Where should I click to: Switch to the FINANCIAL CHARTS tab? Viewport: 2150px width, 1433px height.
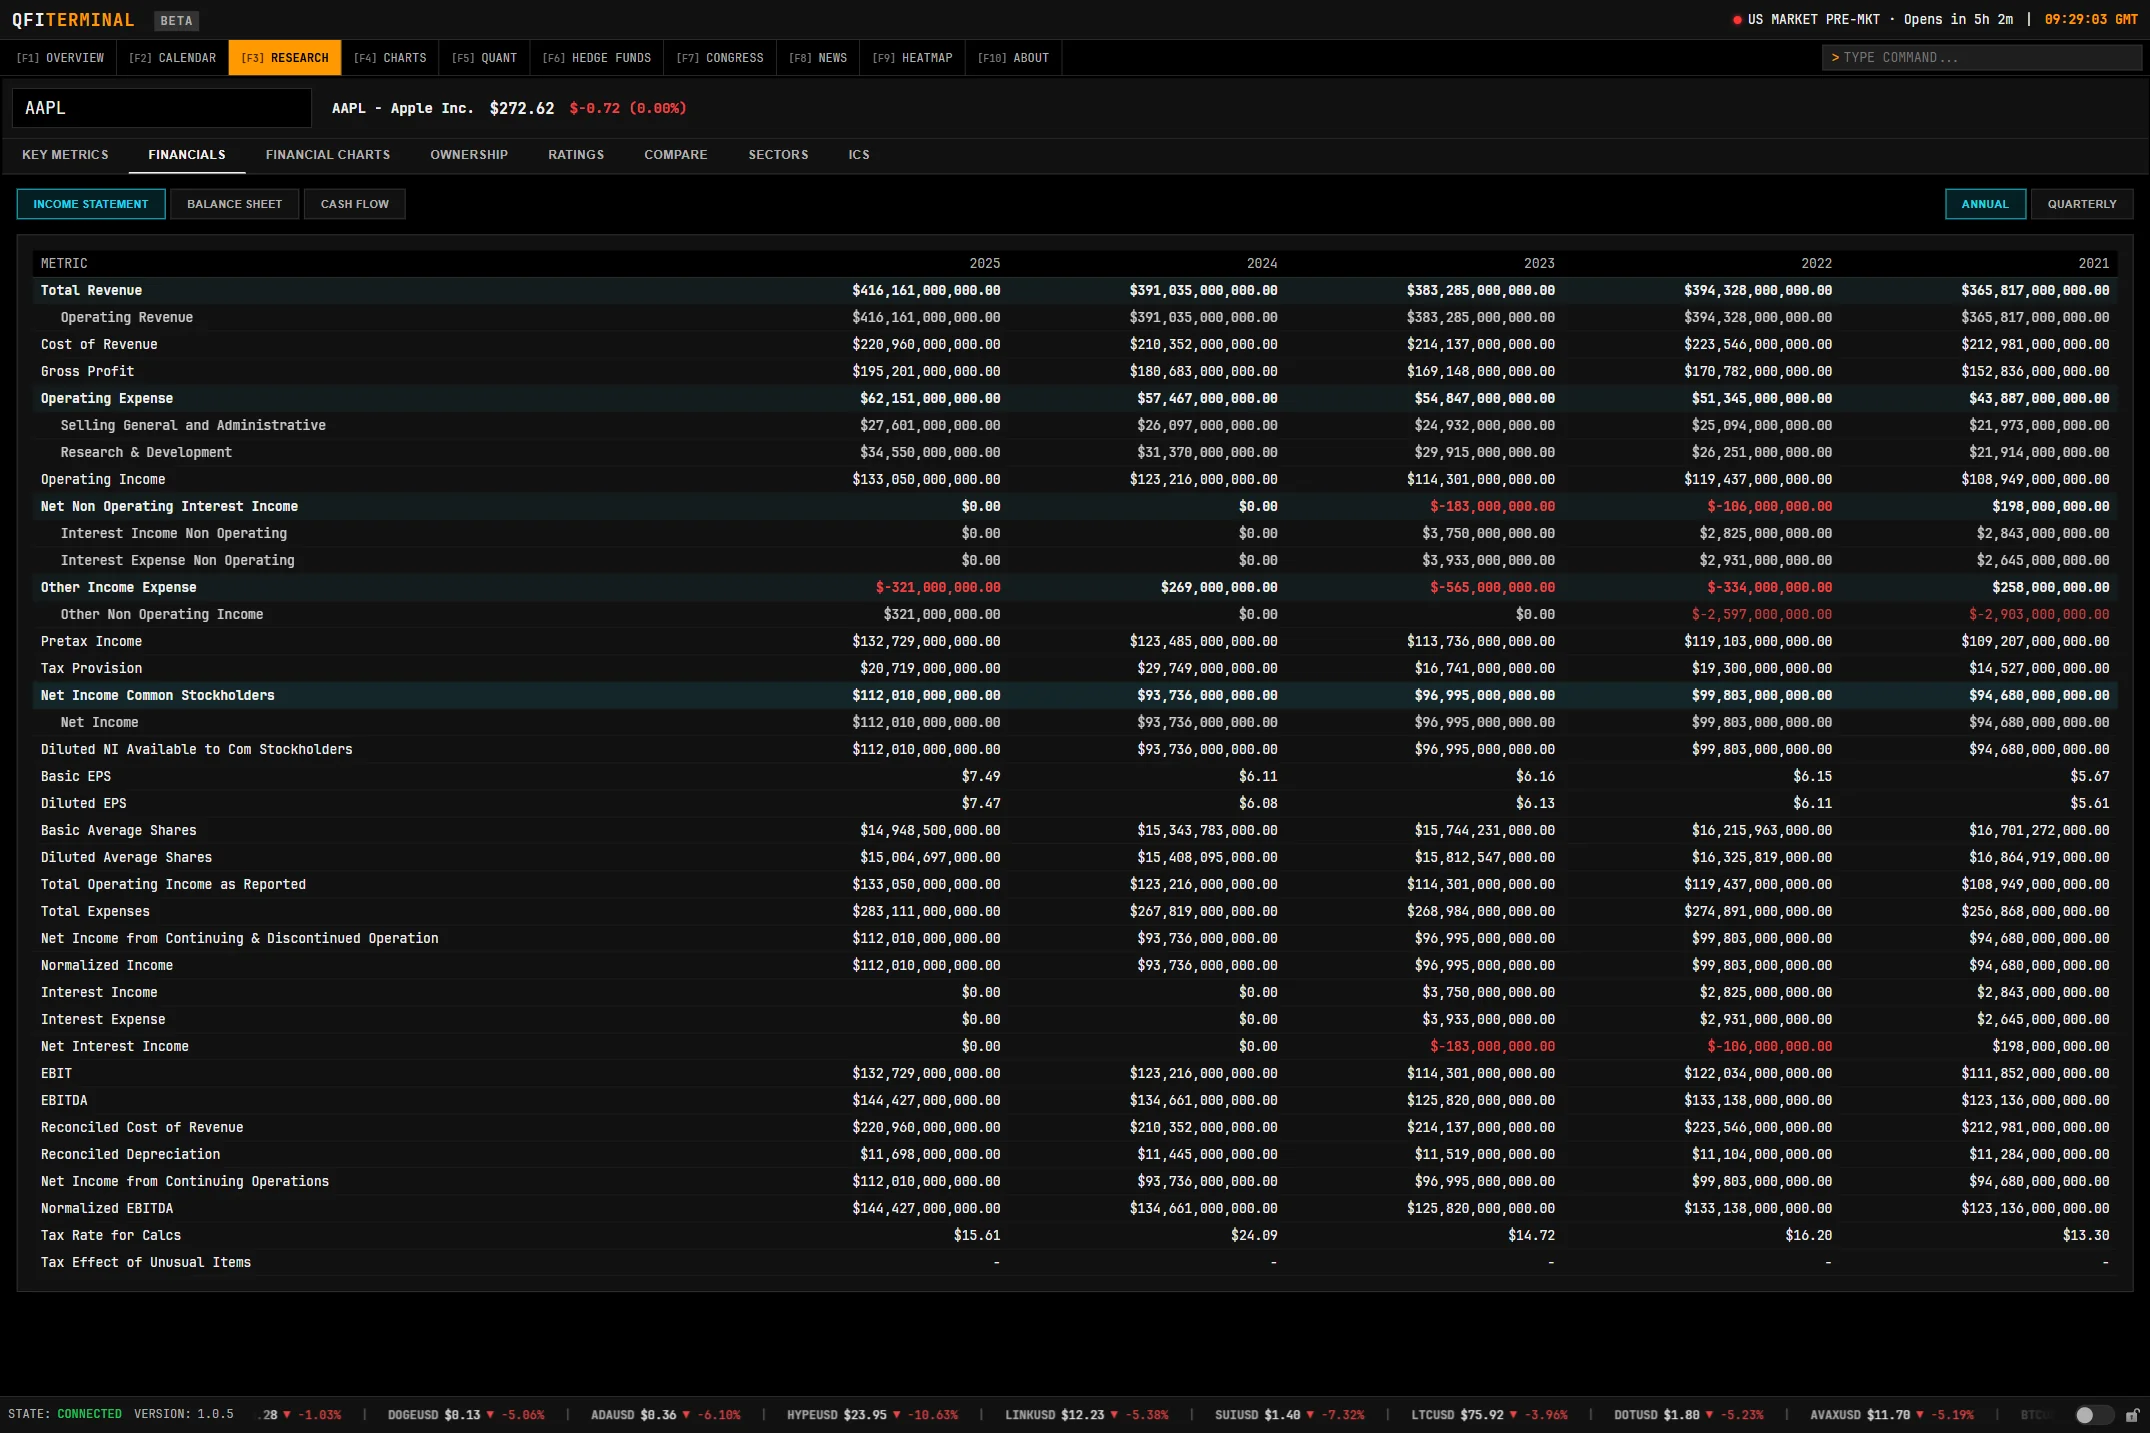click(x=327, y=155)
